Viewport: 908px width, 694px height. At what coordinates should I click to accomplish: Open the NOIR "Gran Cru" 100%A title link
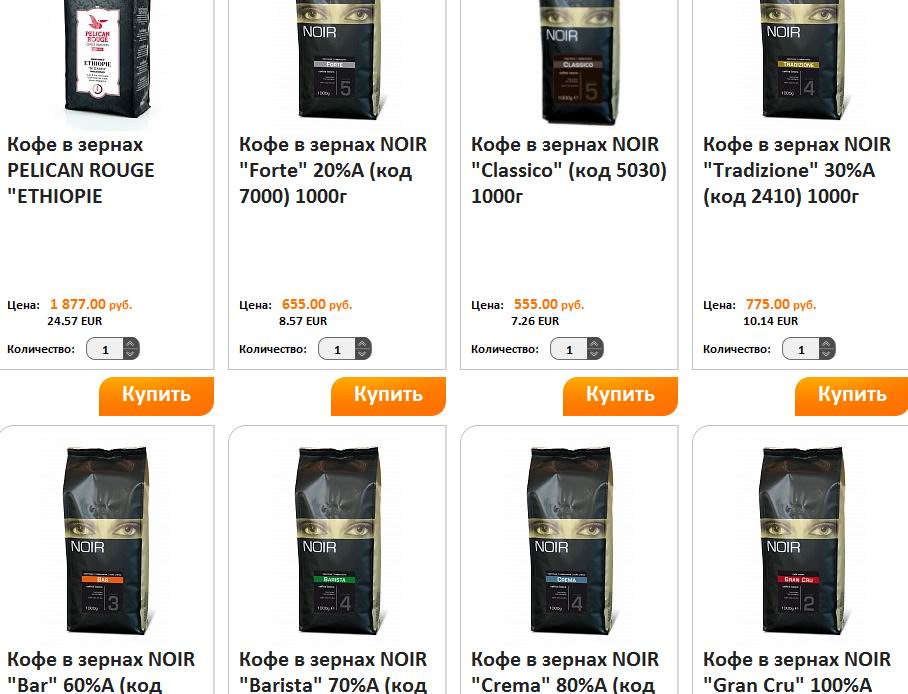(797, 673)
